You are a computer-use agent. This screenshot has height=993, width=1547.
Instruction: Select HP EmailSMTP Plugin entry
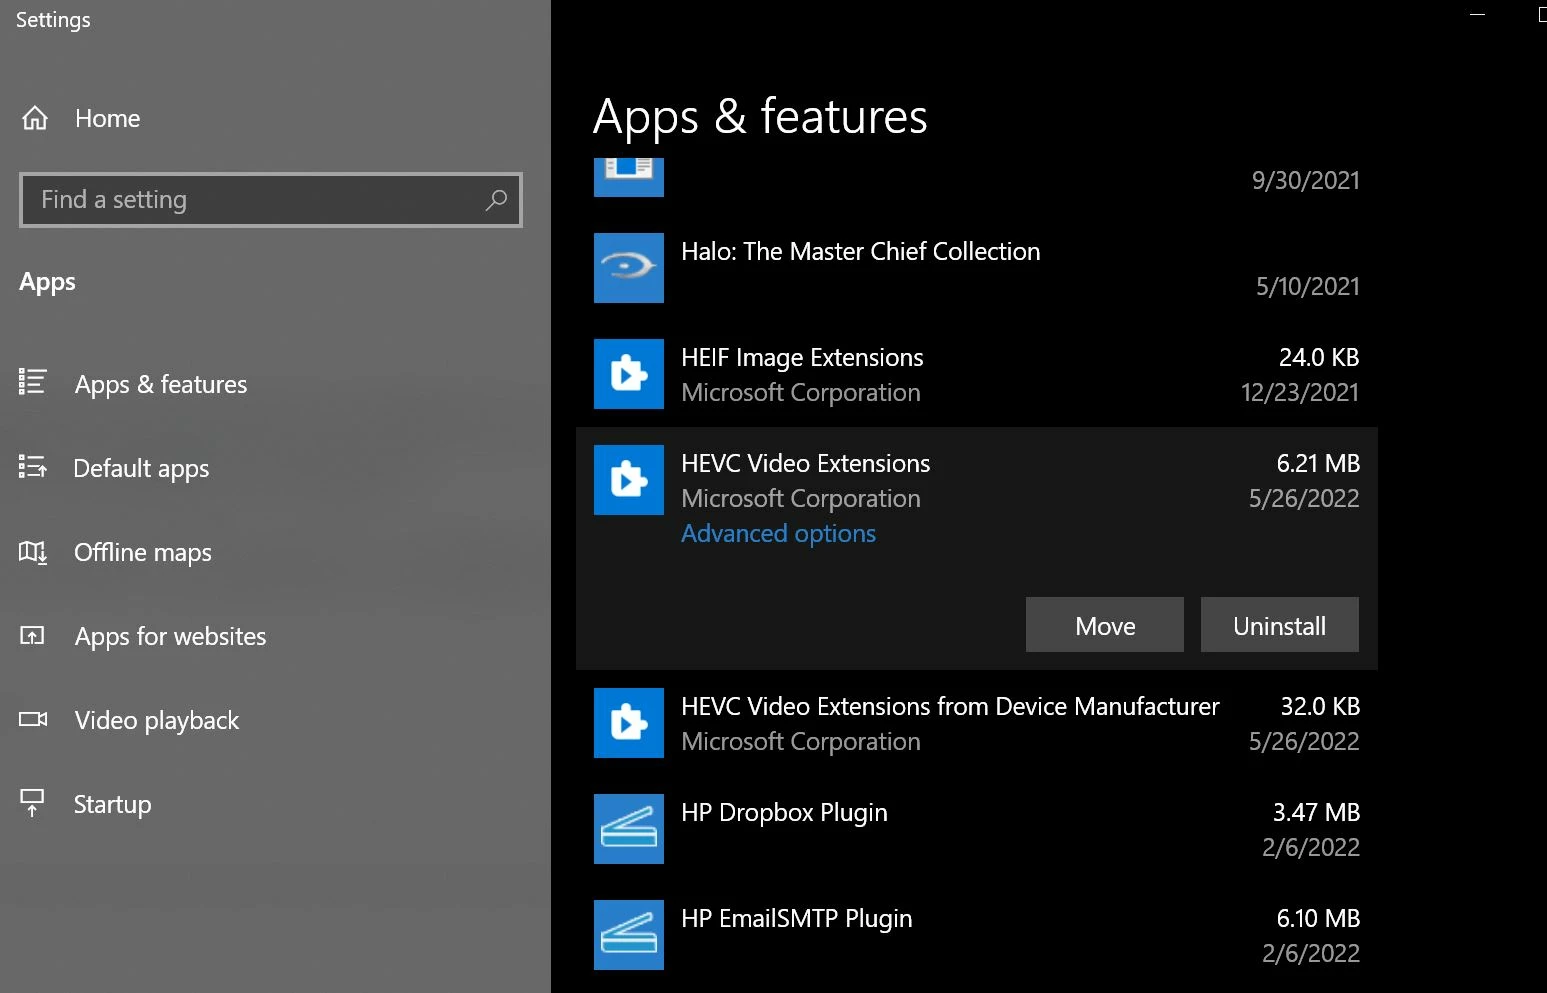point(977,935)
